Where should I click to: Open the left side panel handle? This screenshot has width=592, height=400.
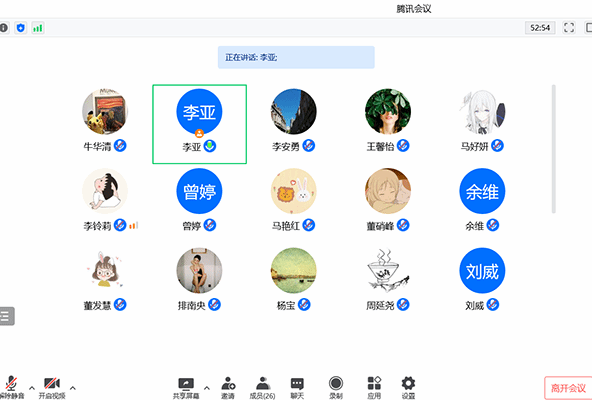click(6, 316)
